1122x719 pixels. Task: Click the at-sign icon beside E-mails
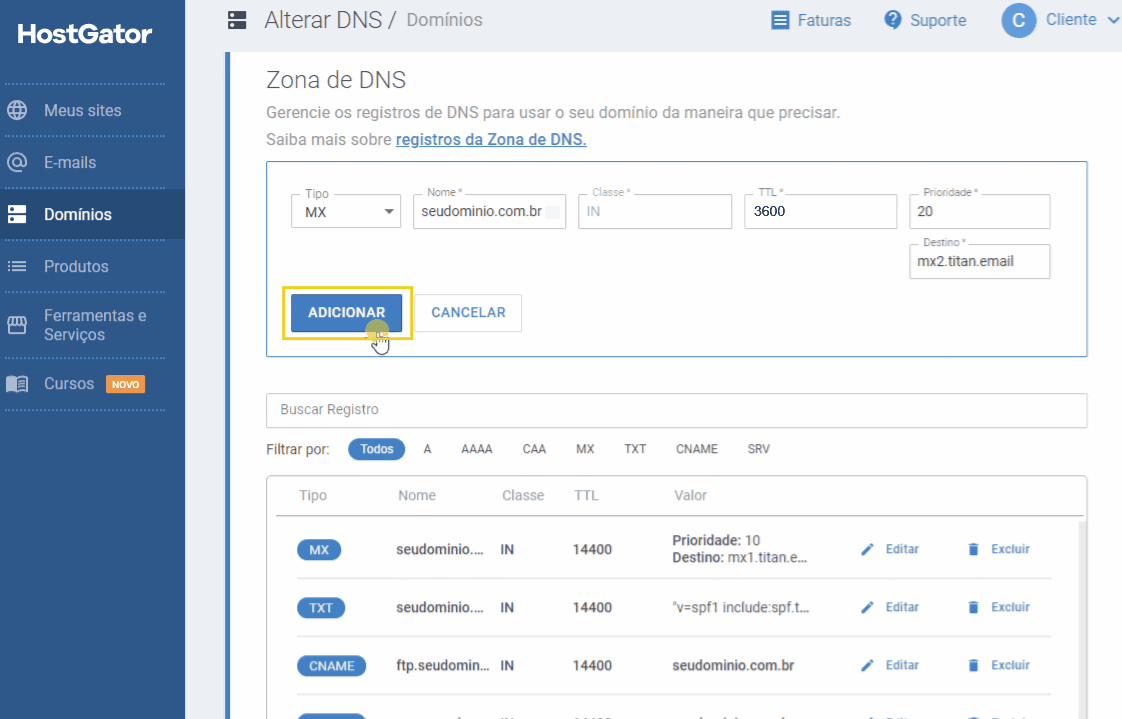click(17, 162)
